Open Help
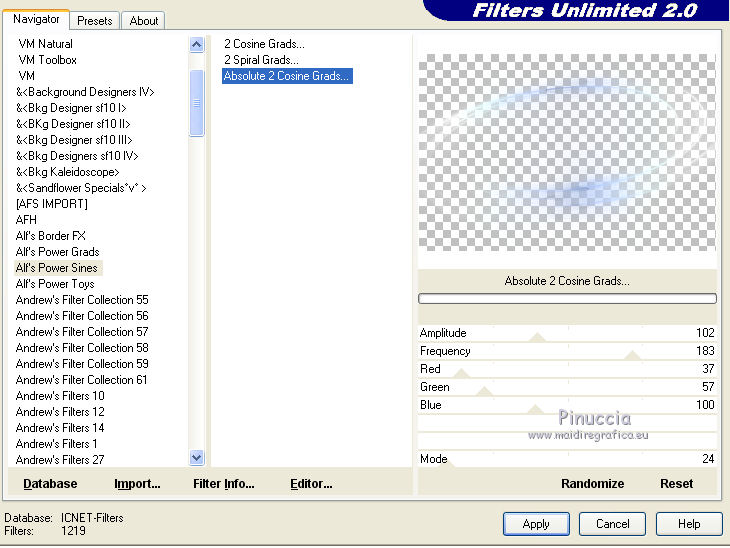The width and height of the screenshot is (730, 548). [689, 524]
